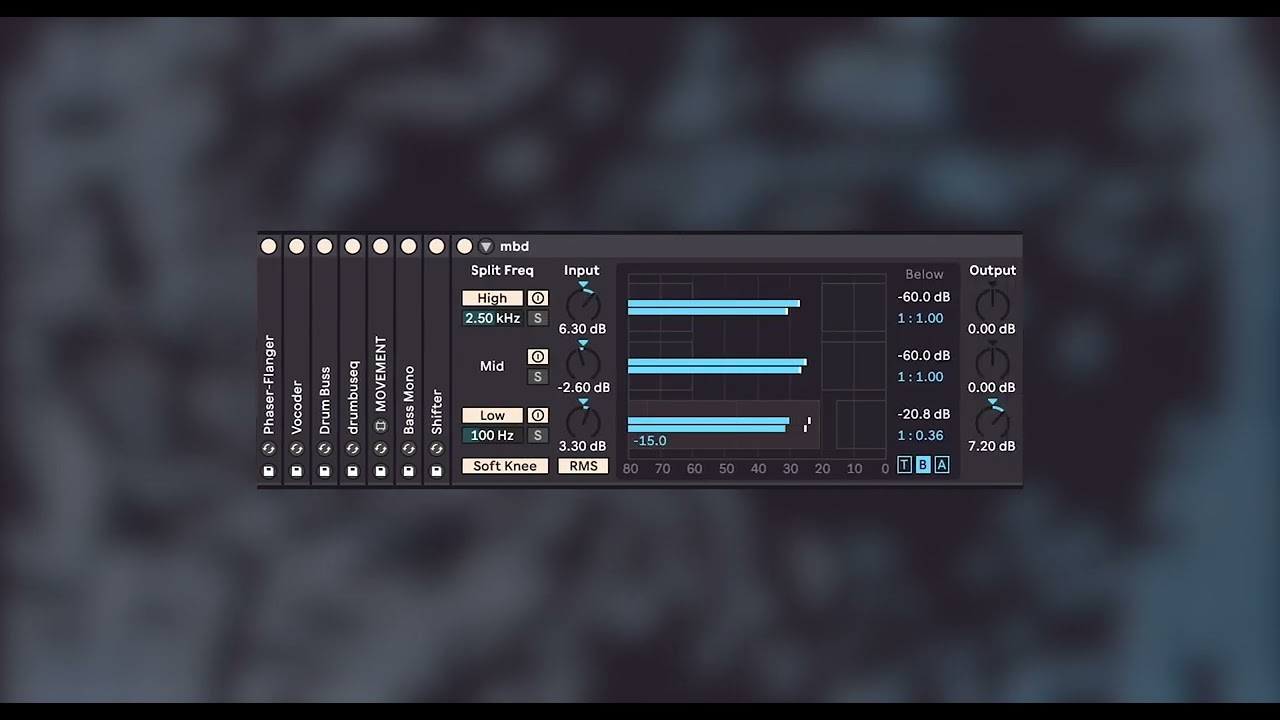Save Phaser-Flanger preset with disk icon

[268, 471]
